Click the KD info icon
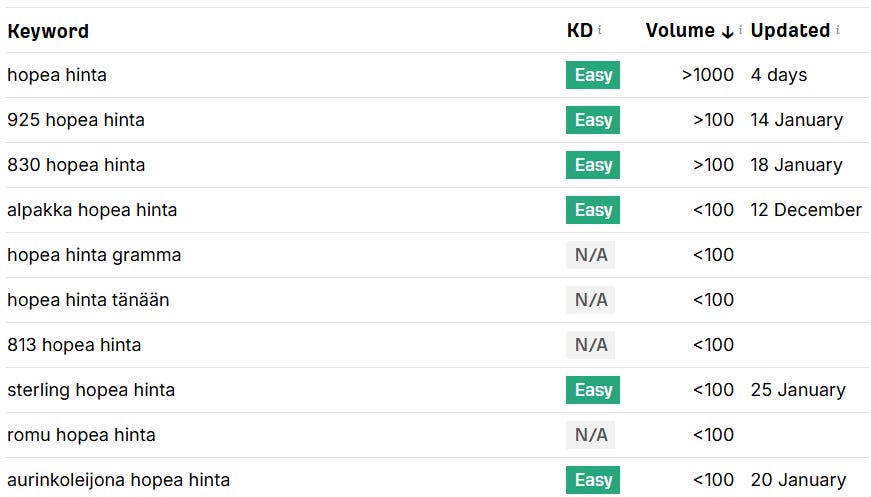This screenshot has width=871, height=497. point(600,31)
